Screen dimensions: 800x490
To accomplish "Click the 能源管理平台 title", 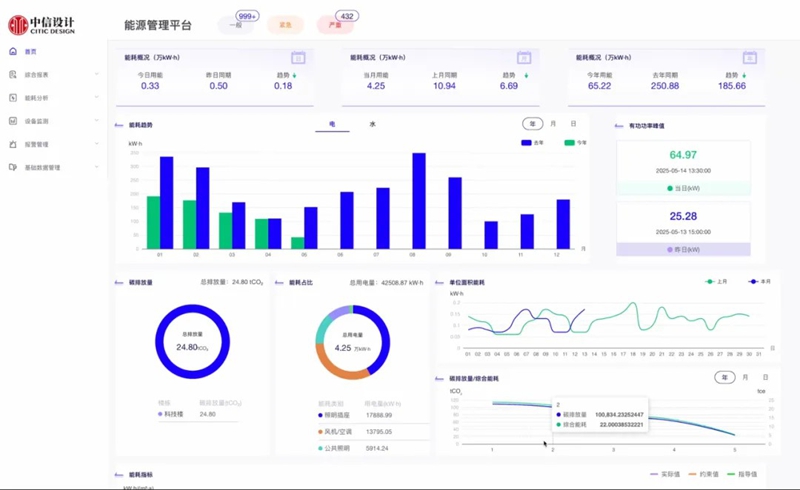I will 158,25.
